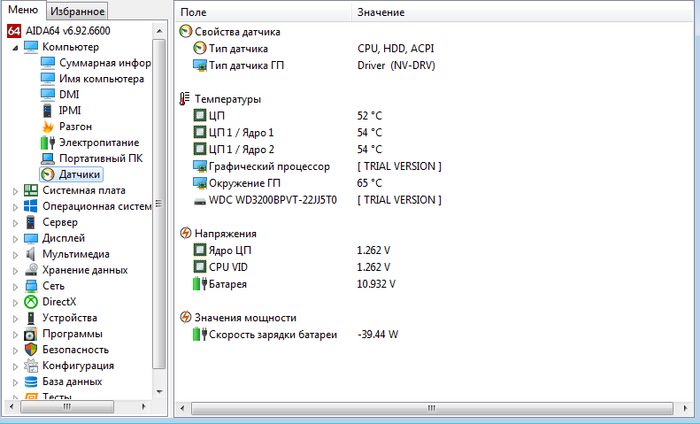Screen dimensions: 700x424
Task: Expand the Сервер tree node
Action: (15, 223)
